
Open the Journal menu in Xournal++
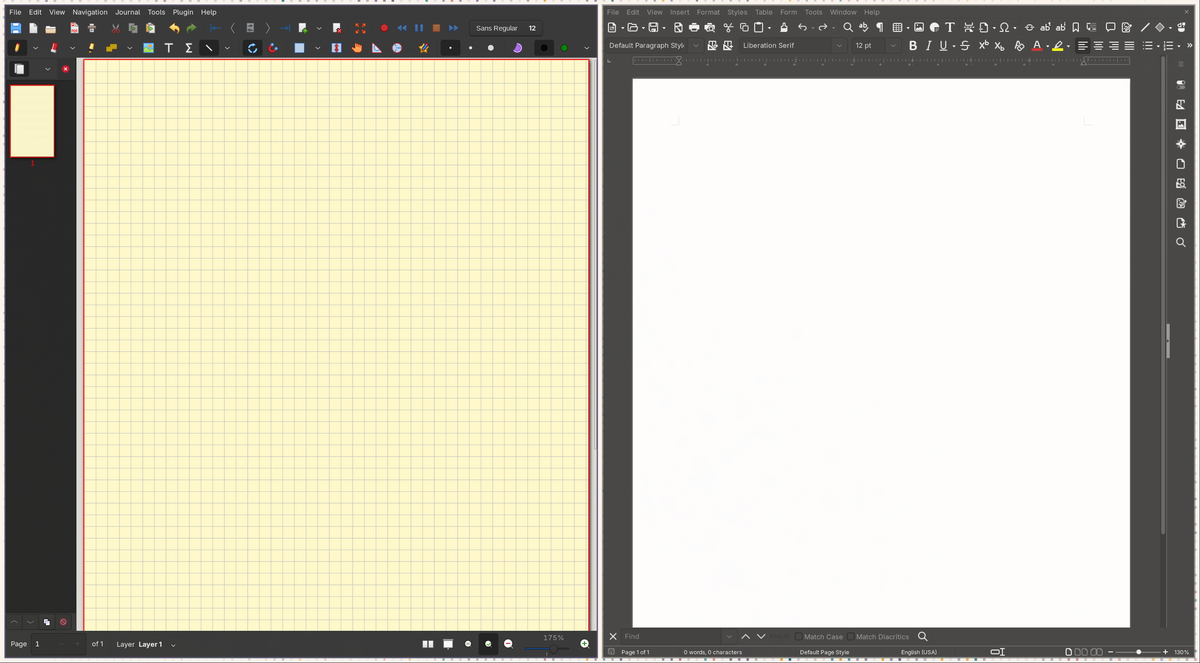click(127, 12)
